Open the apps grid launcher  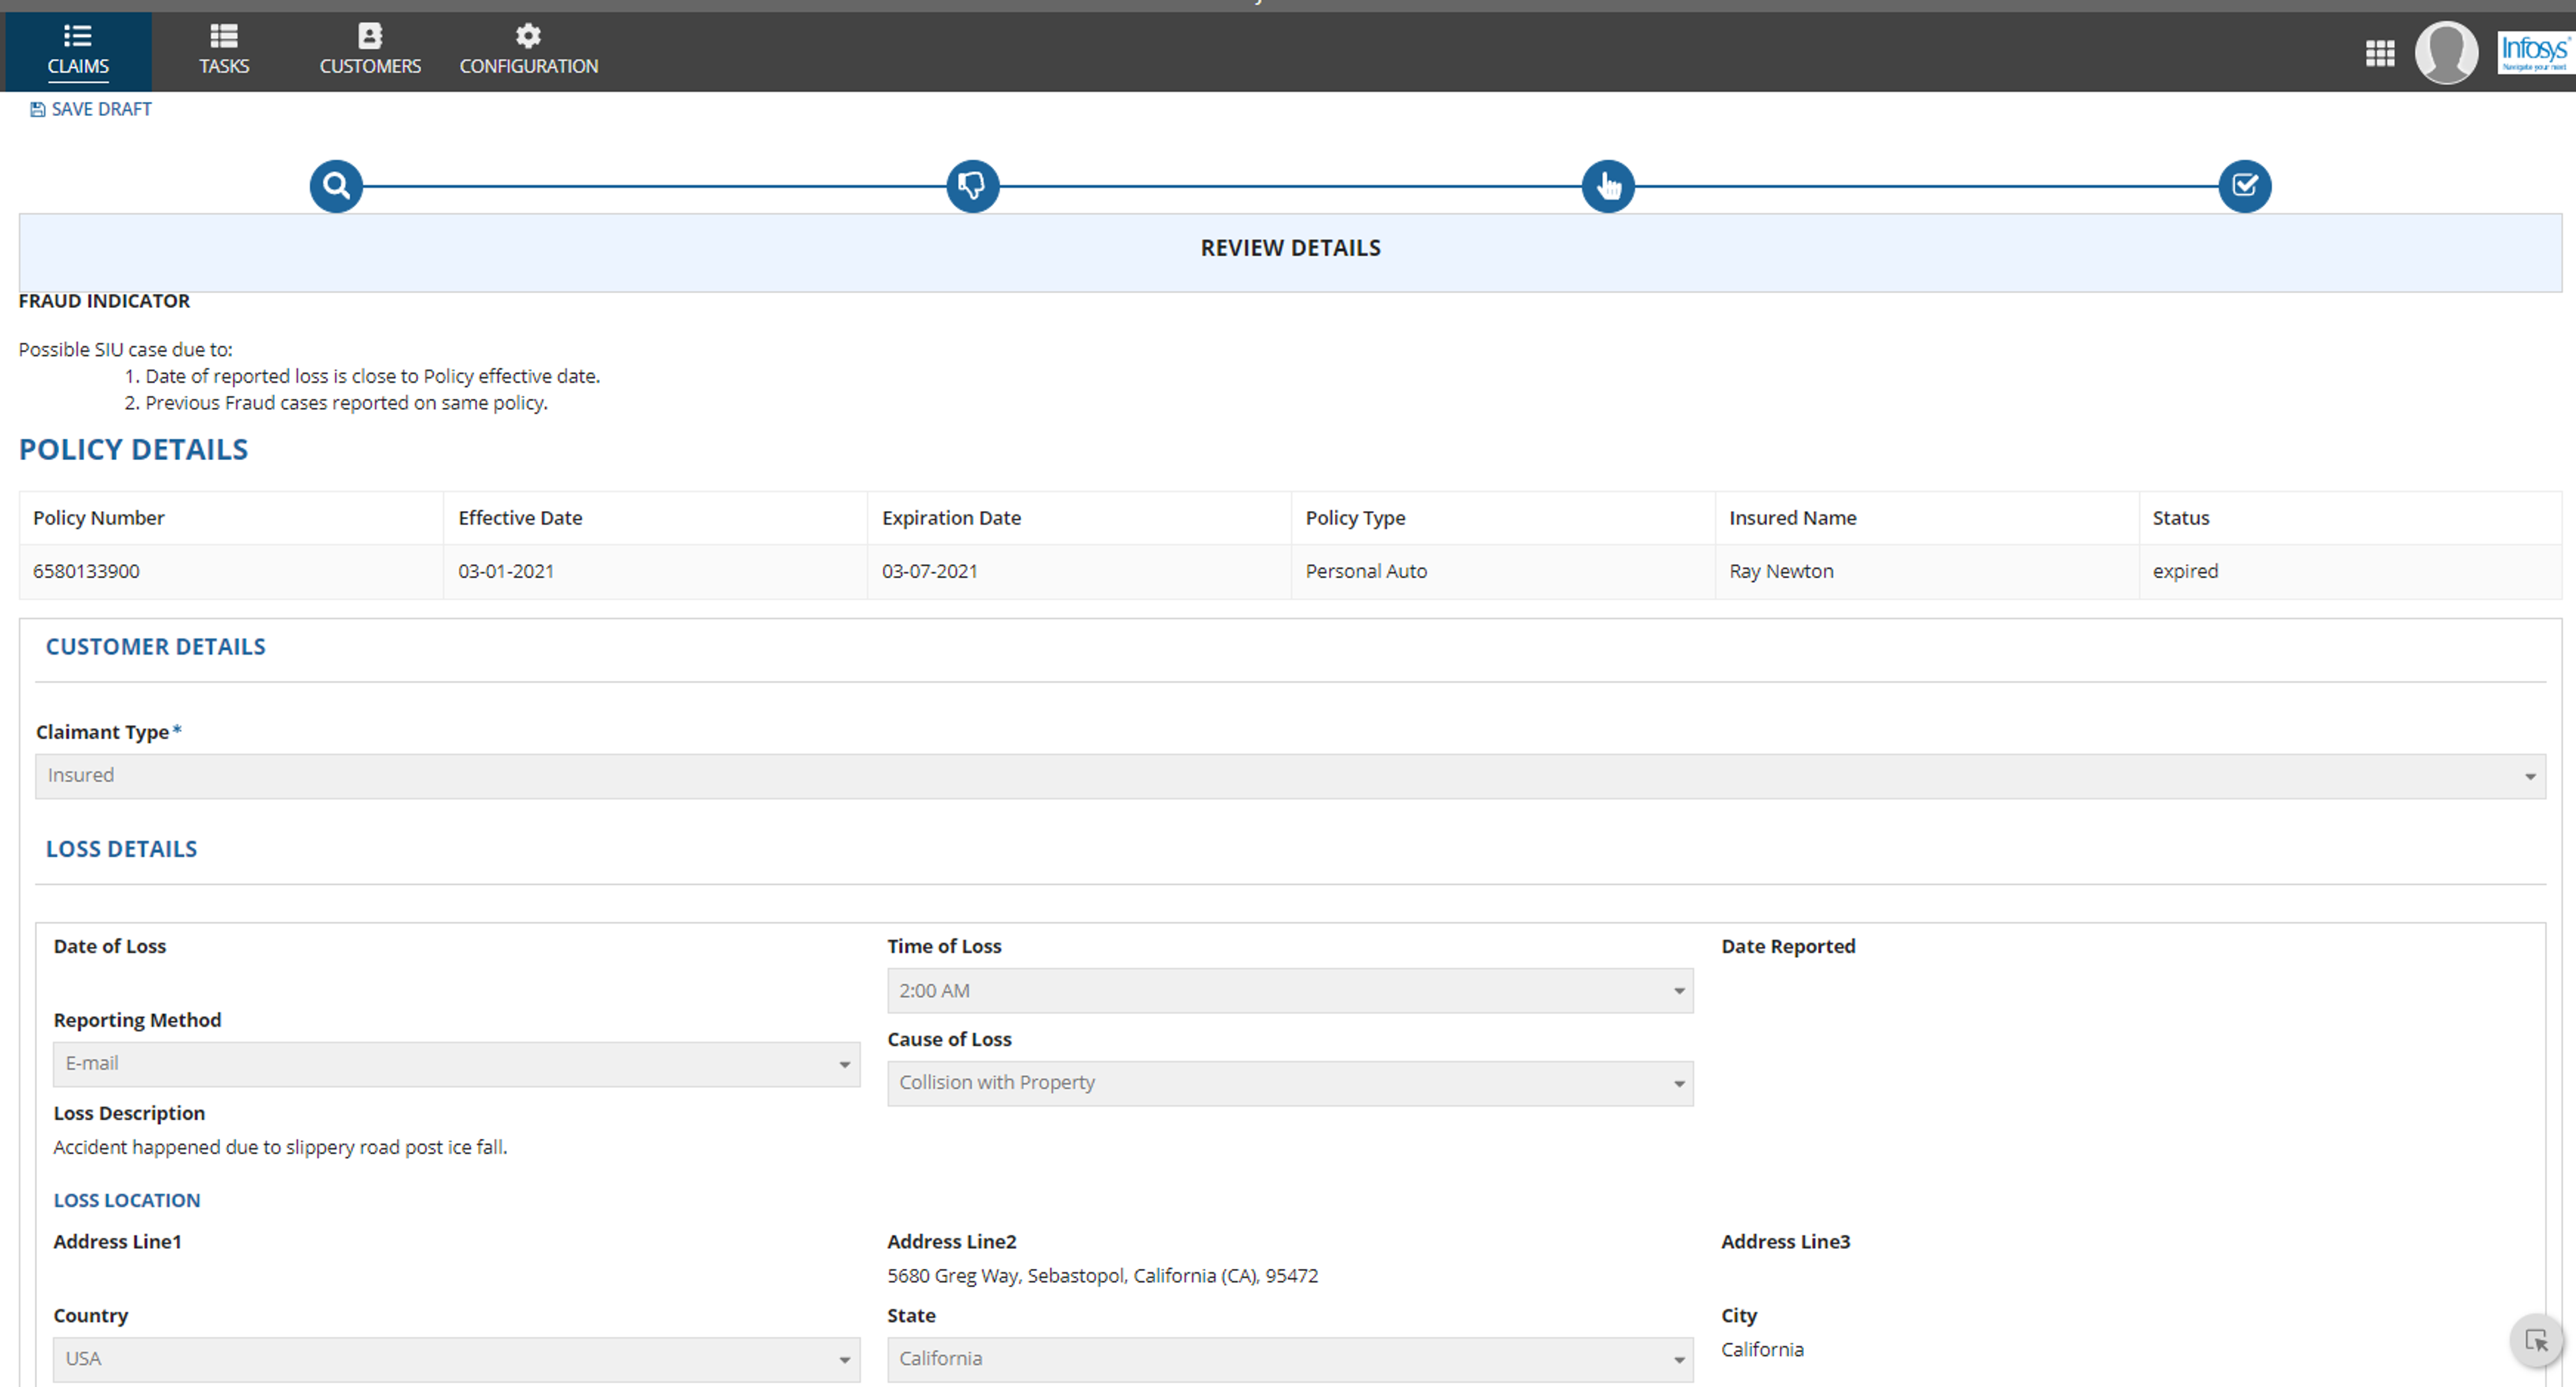(x=2380, y=53)
